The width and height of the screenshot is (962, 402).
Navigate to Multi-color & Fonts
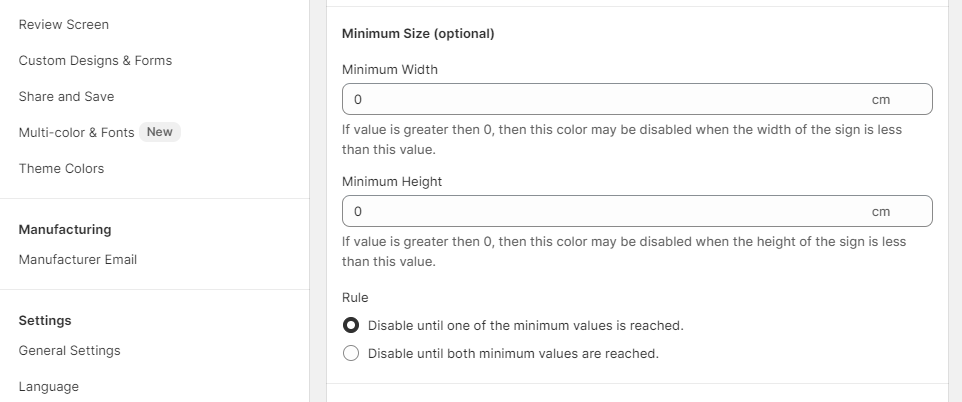(76, 132)
